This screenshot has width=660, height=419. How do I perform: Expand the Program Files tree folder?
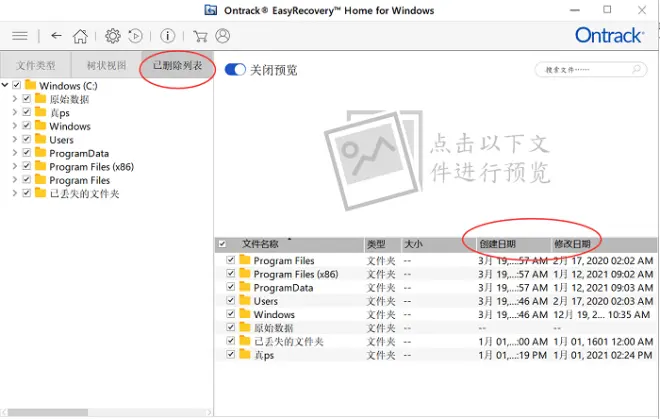click(15, 179)
